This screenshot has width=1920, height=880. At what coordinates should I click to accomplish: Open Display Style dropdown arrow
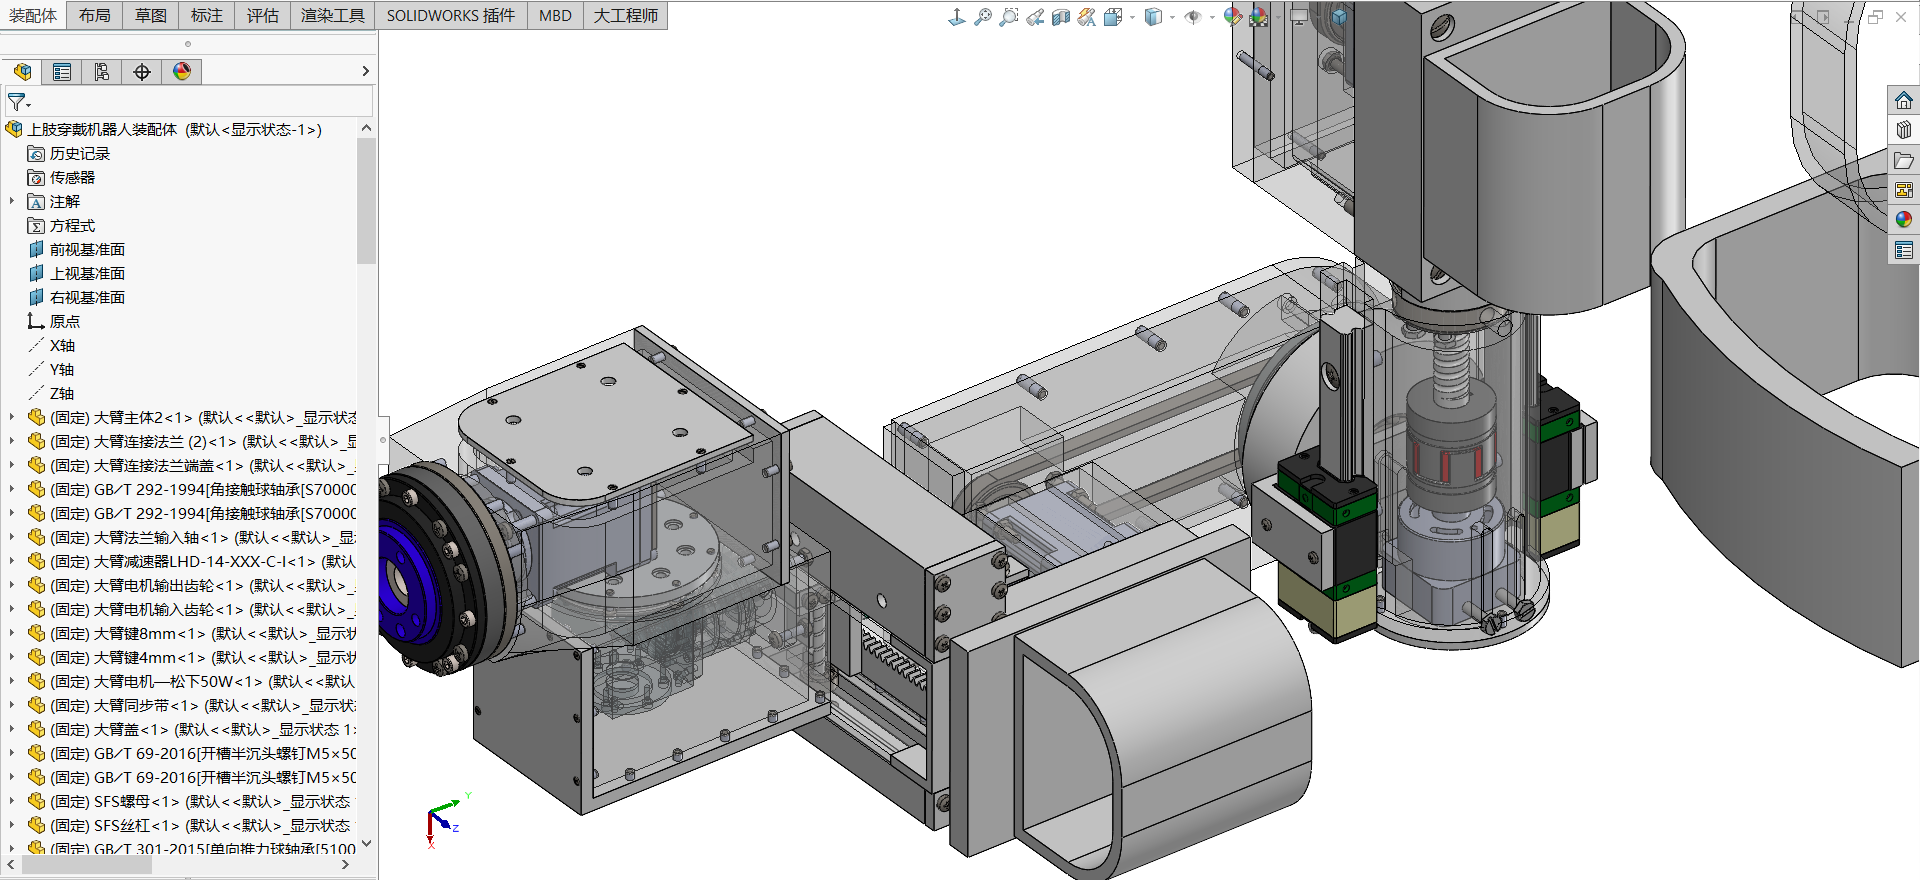(1172, 17)
